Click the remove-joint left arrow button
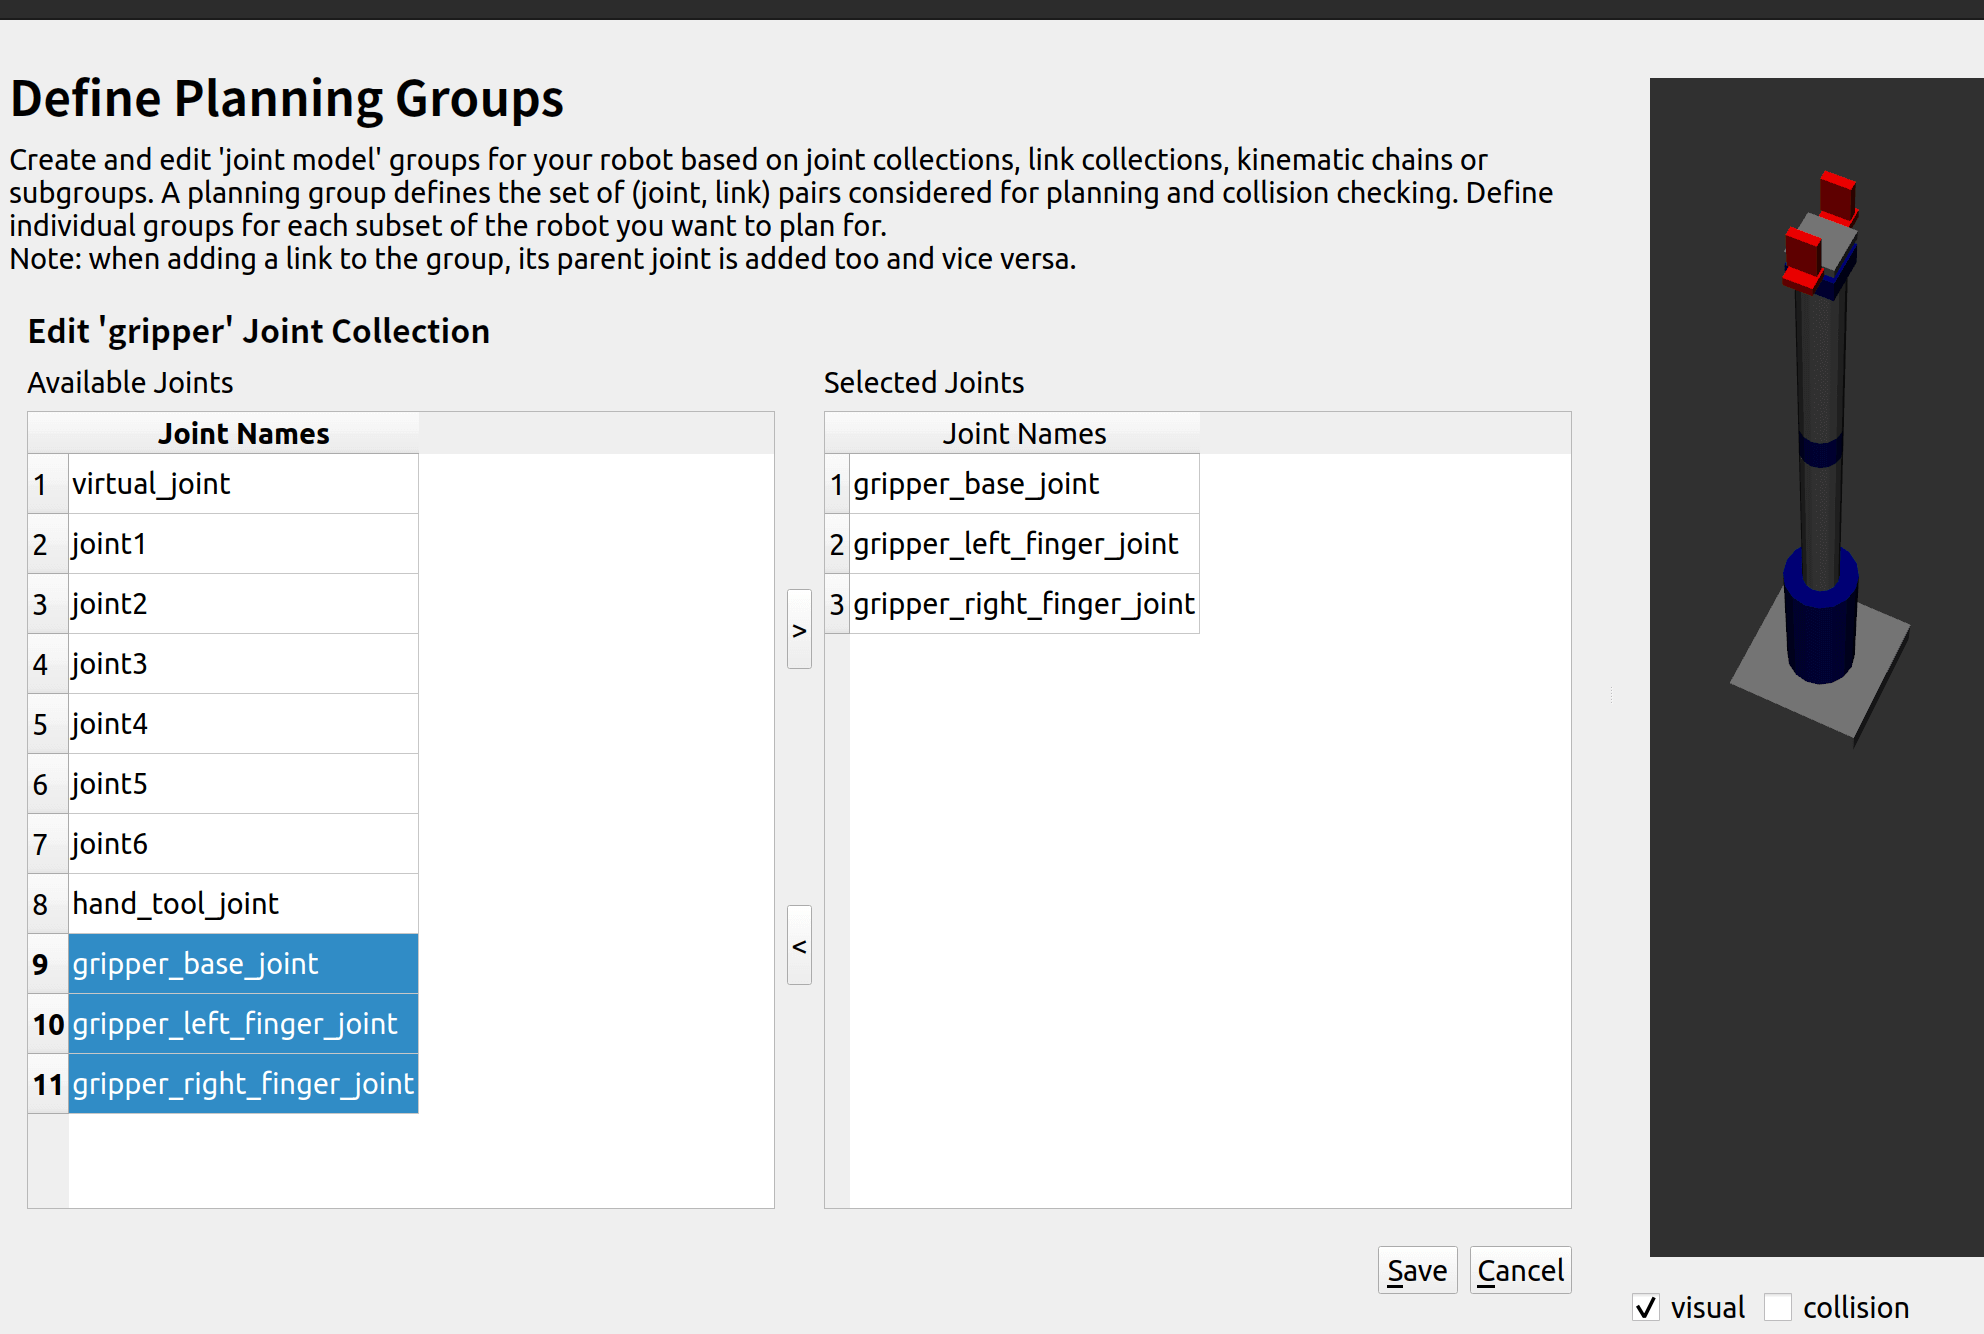 pos(799,945)
